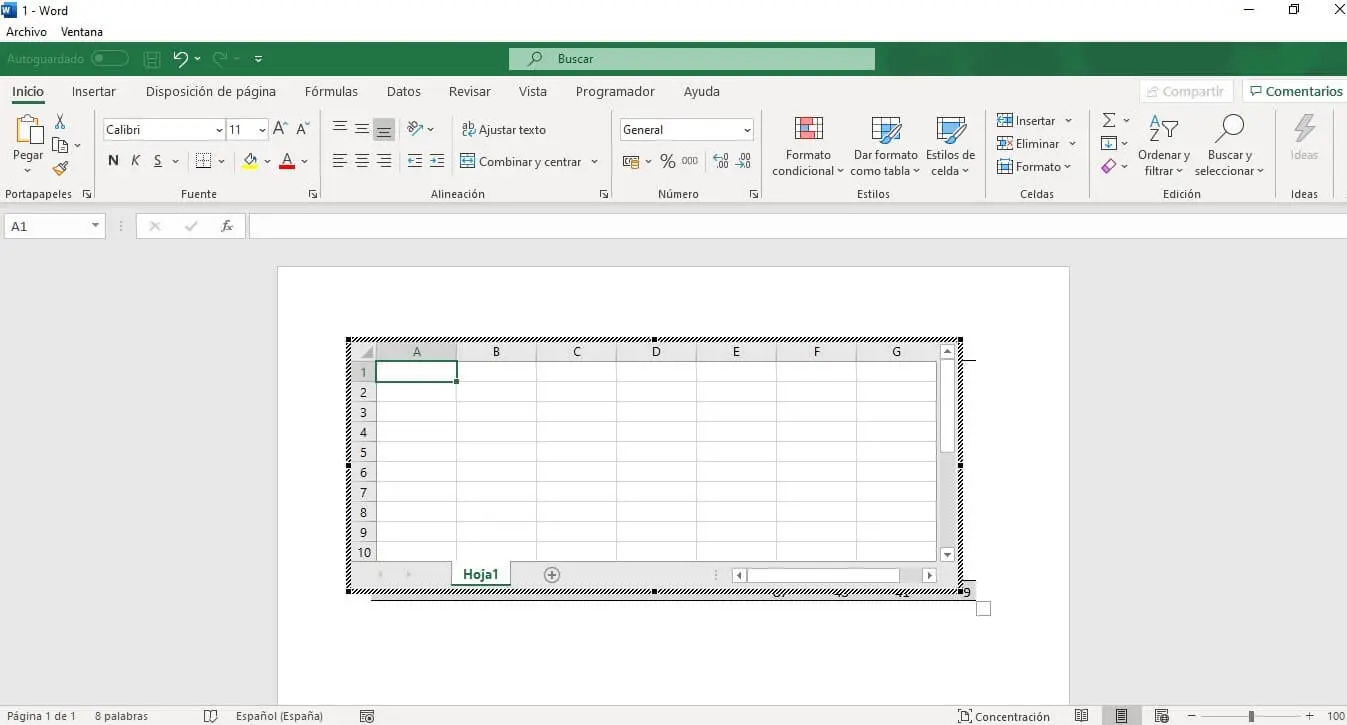Open the Datos ribbon tab
Viewport: 1347px width, 725px height.
[404, 91]
